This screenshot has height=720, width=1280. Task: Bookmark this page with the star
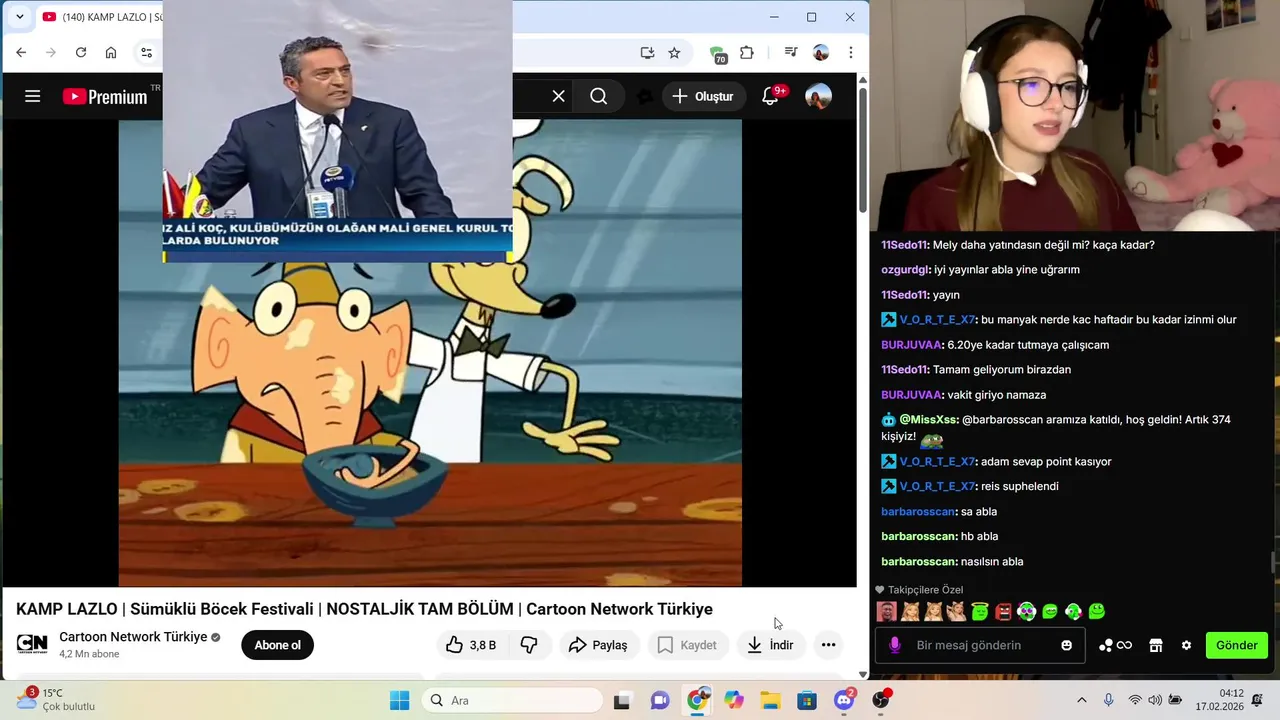pyautogui.click(x=674, y=52)
